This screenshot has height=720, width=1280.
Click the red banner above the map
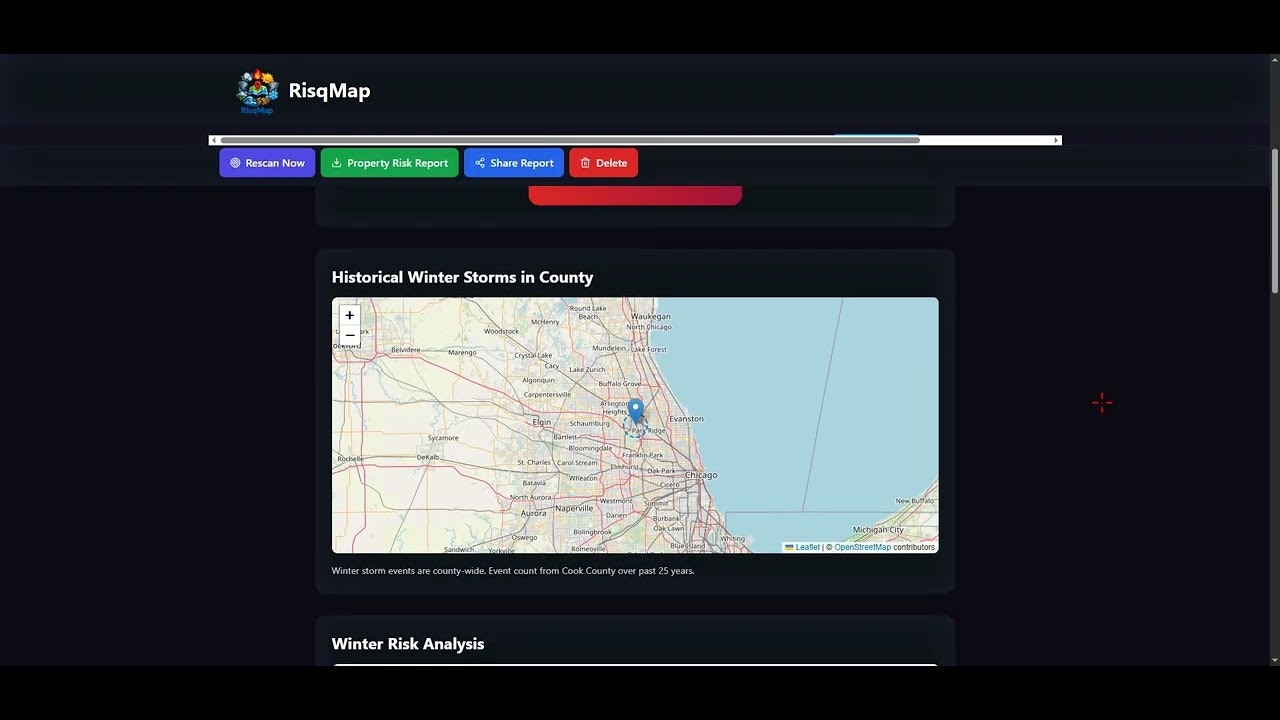(x=636, y=192)
